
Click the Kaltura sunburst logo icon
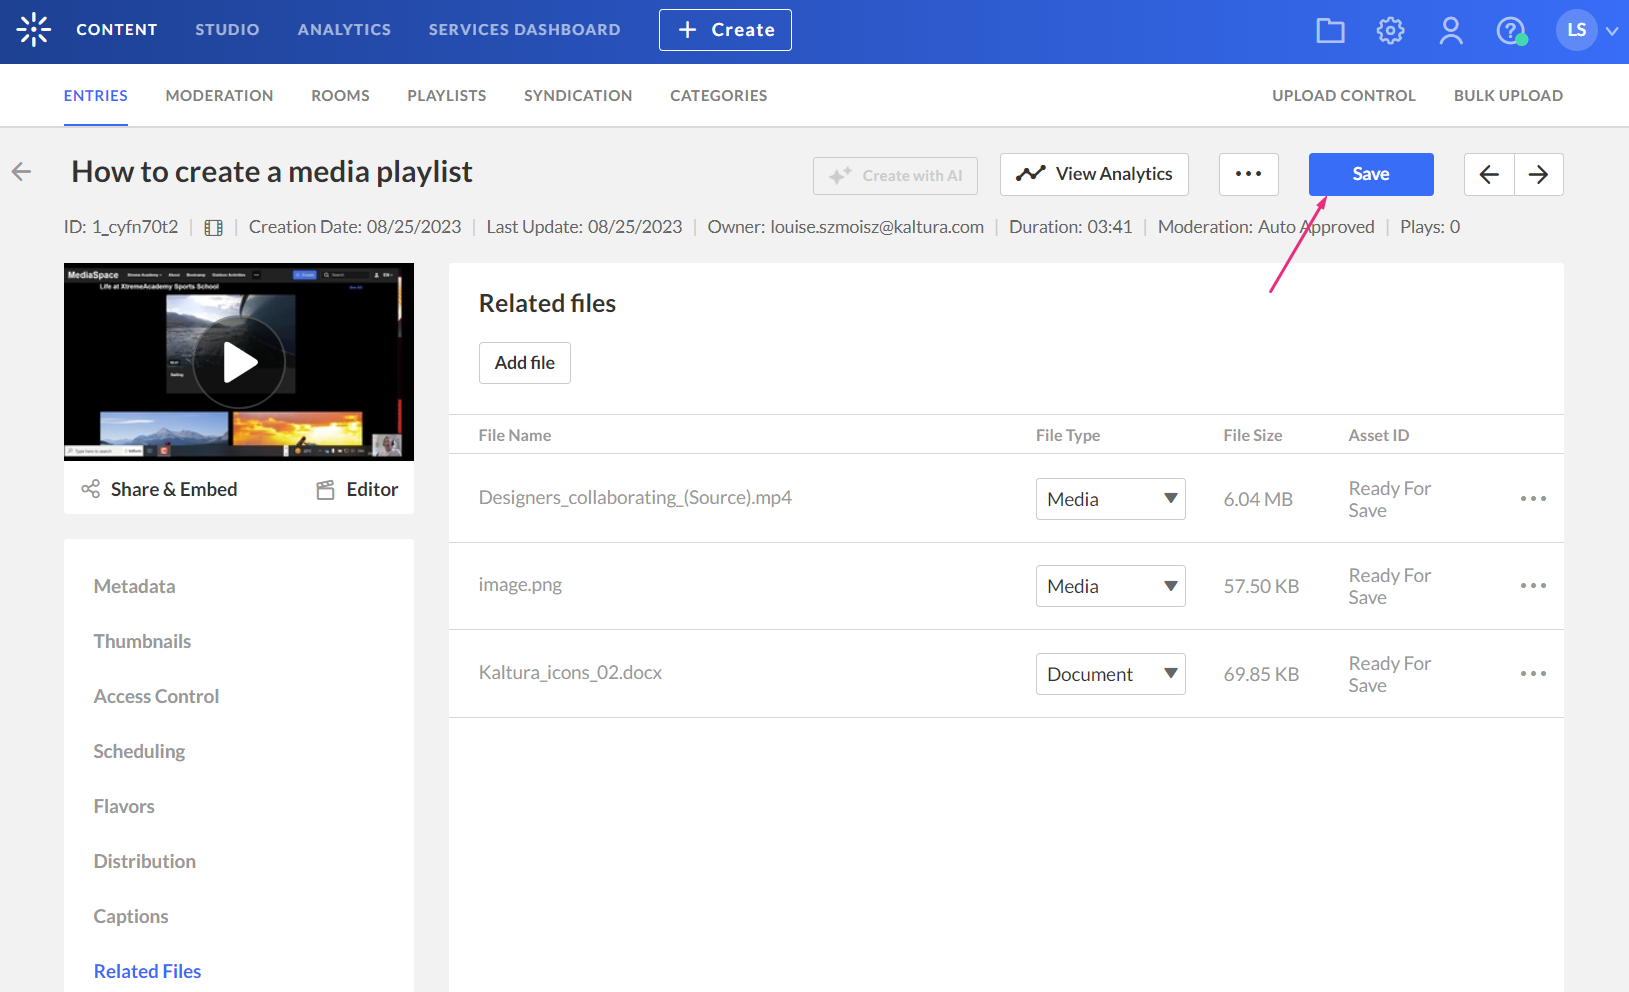[x=34, y=30]
